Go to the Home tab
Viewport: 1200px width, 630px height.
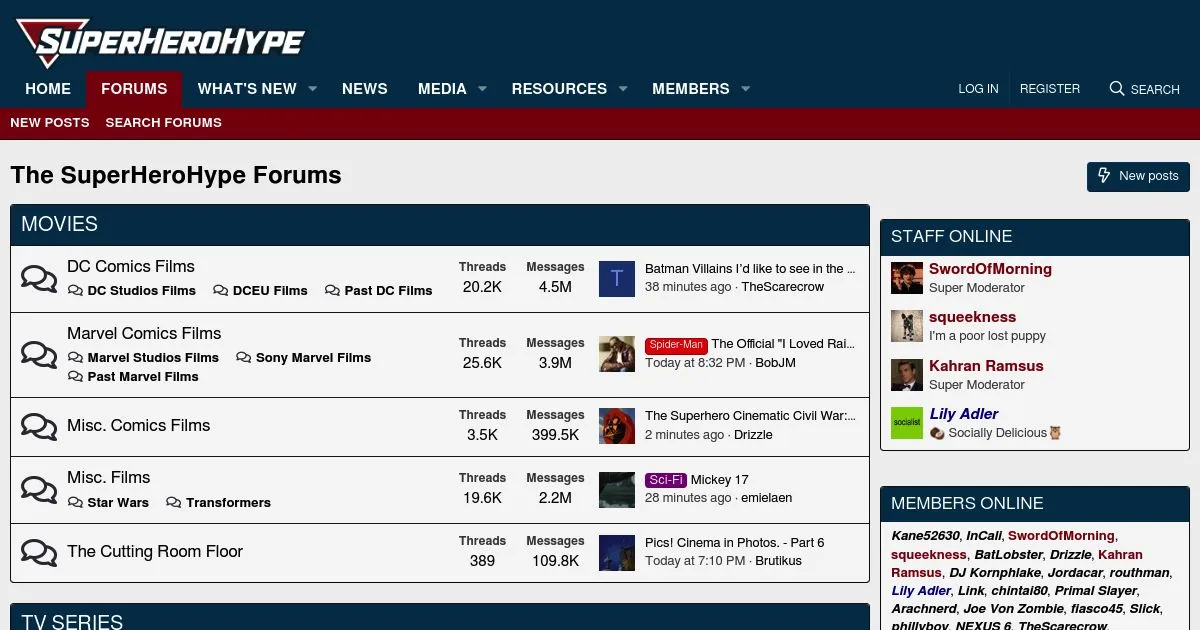pyautogui.click(x=48, y=89)
